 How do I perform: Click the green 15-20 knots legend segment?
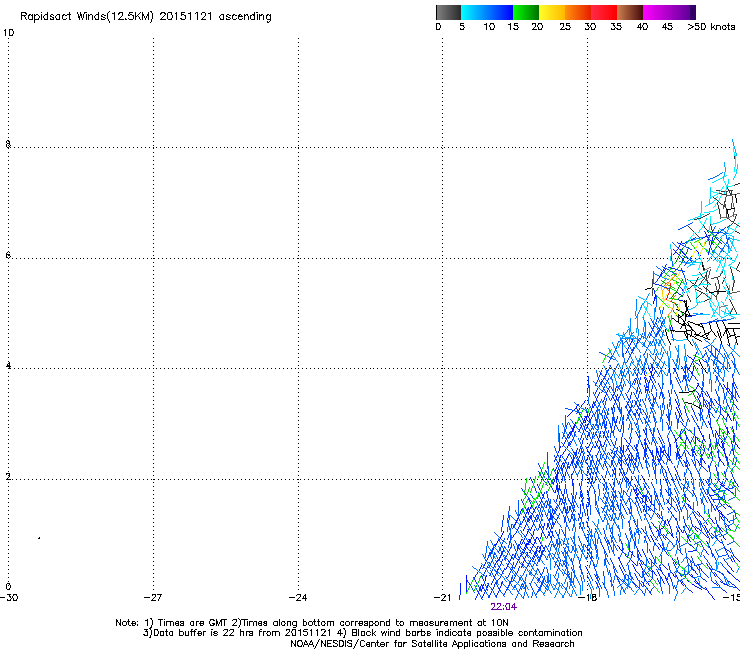click(x=526, y=12)
